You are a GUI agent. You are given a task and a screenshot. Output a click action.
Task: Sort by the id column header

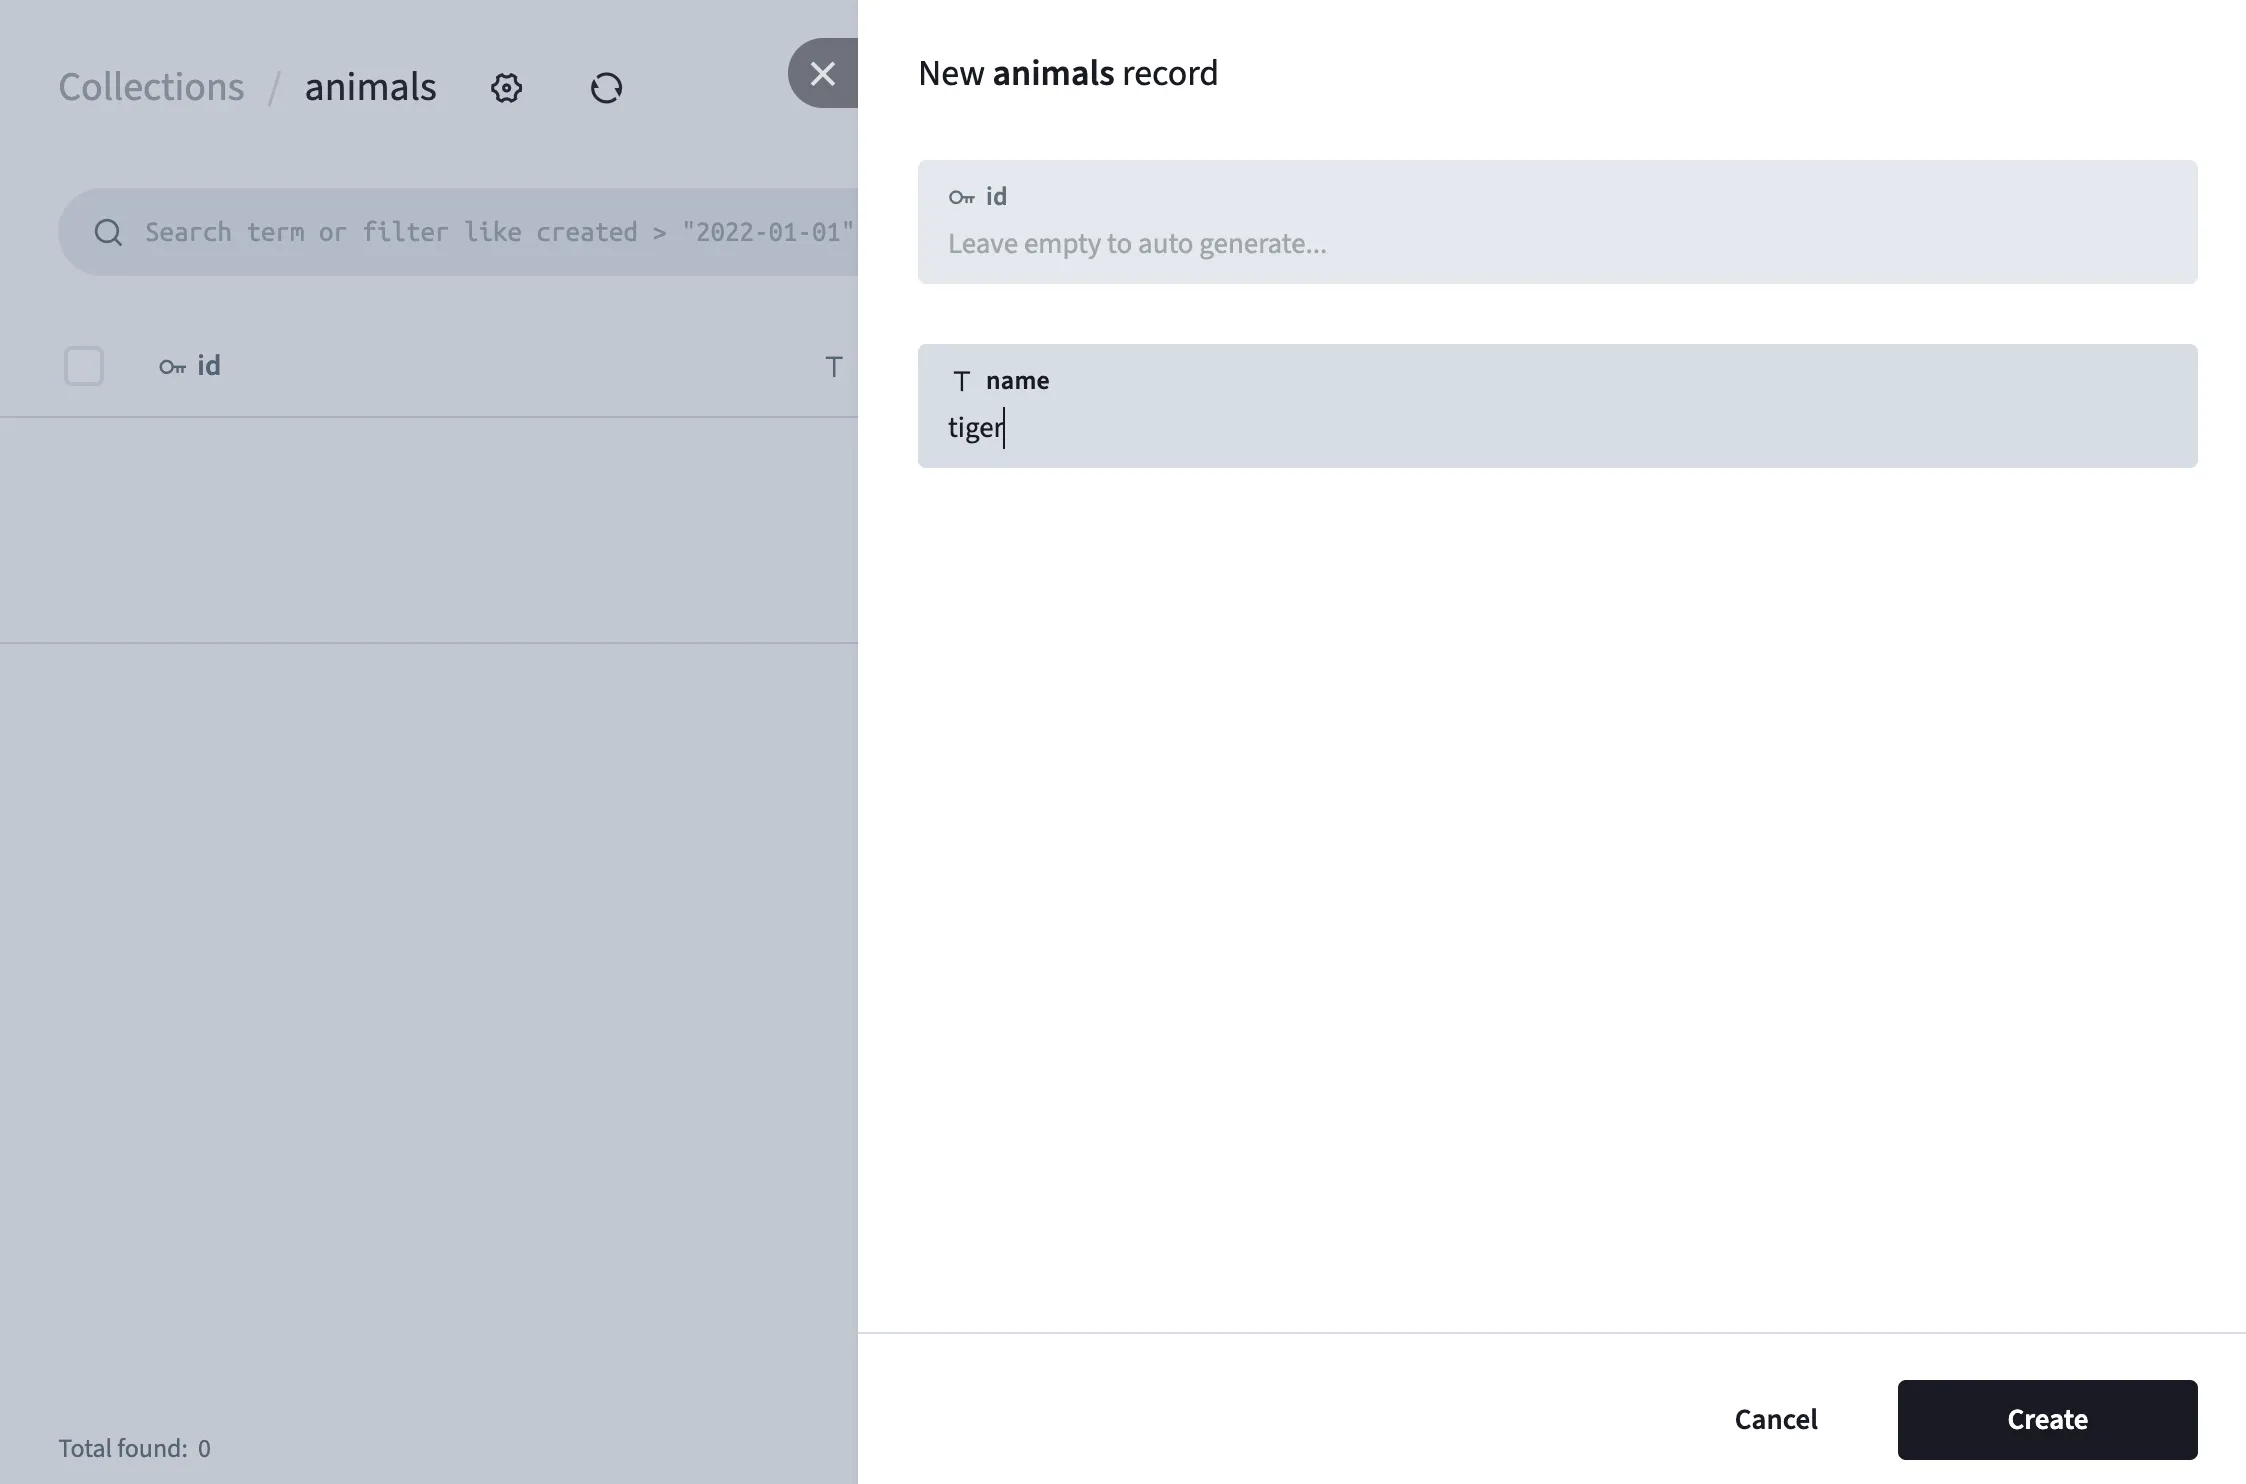point(208,366)
